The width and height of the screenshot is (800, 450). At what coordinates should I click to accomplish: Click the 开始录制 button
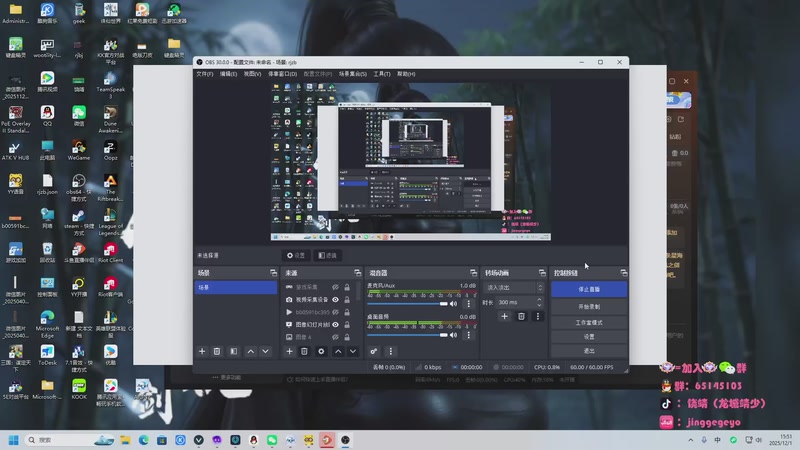pos(589,306)
